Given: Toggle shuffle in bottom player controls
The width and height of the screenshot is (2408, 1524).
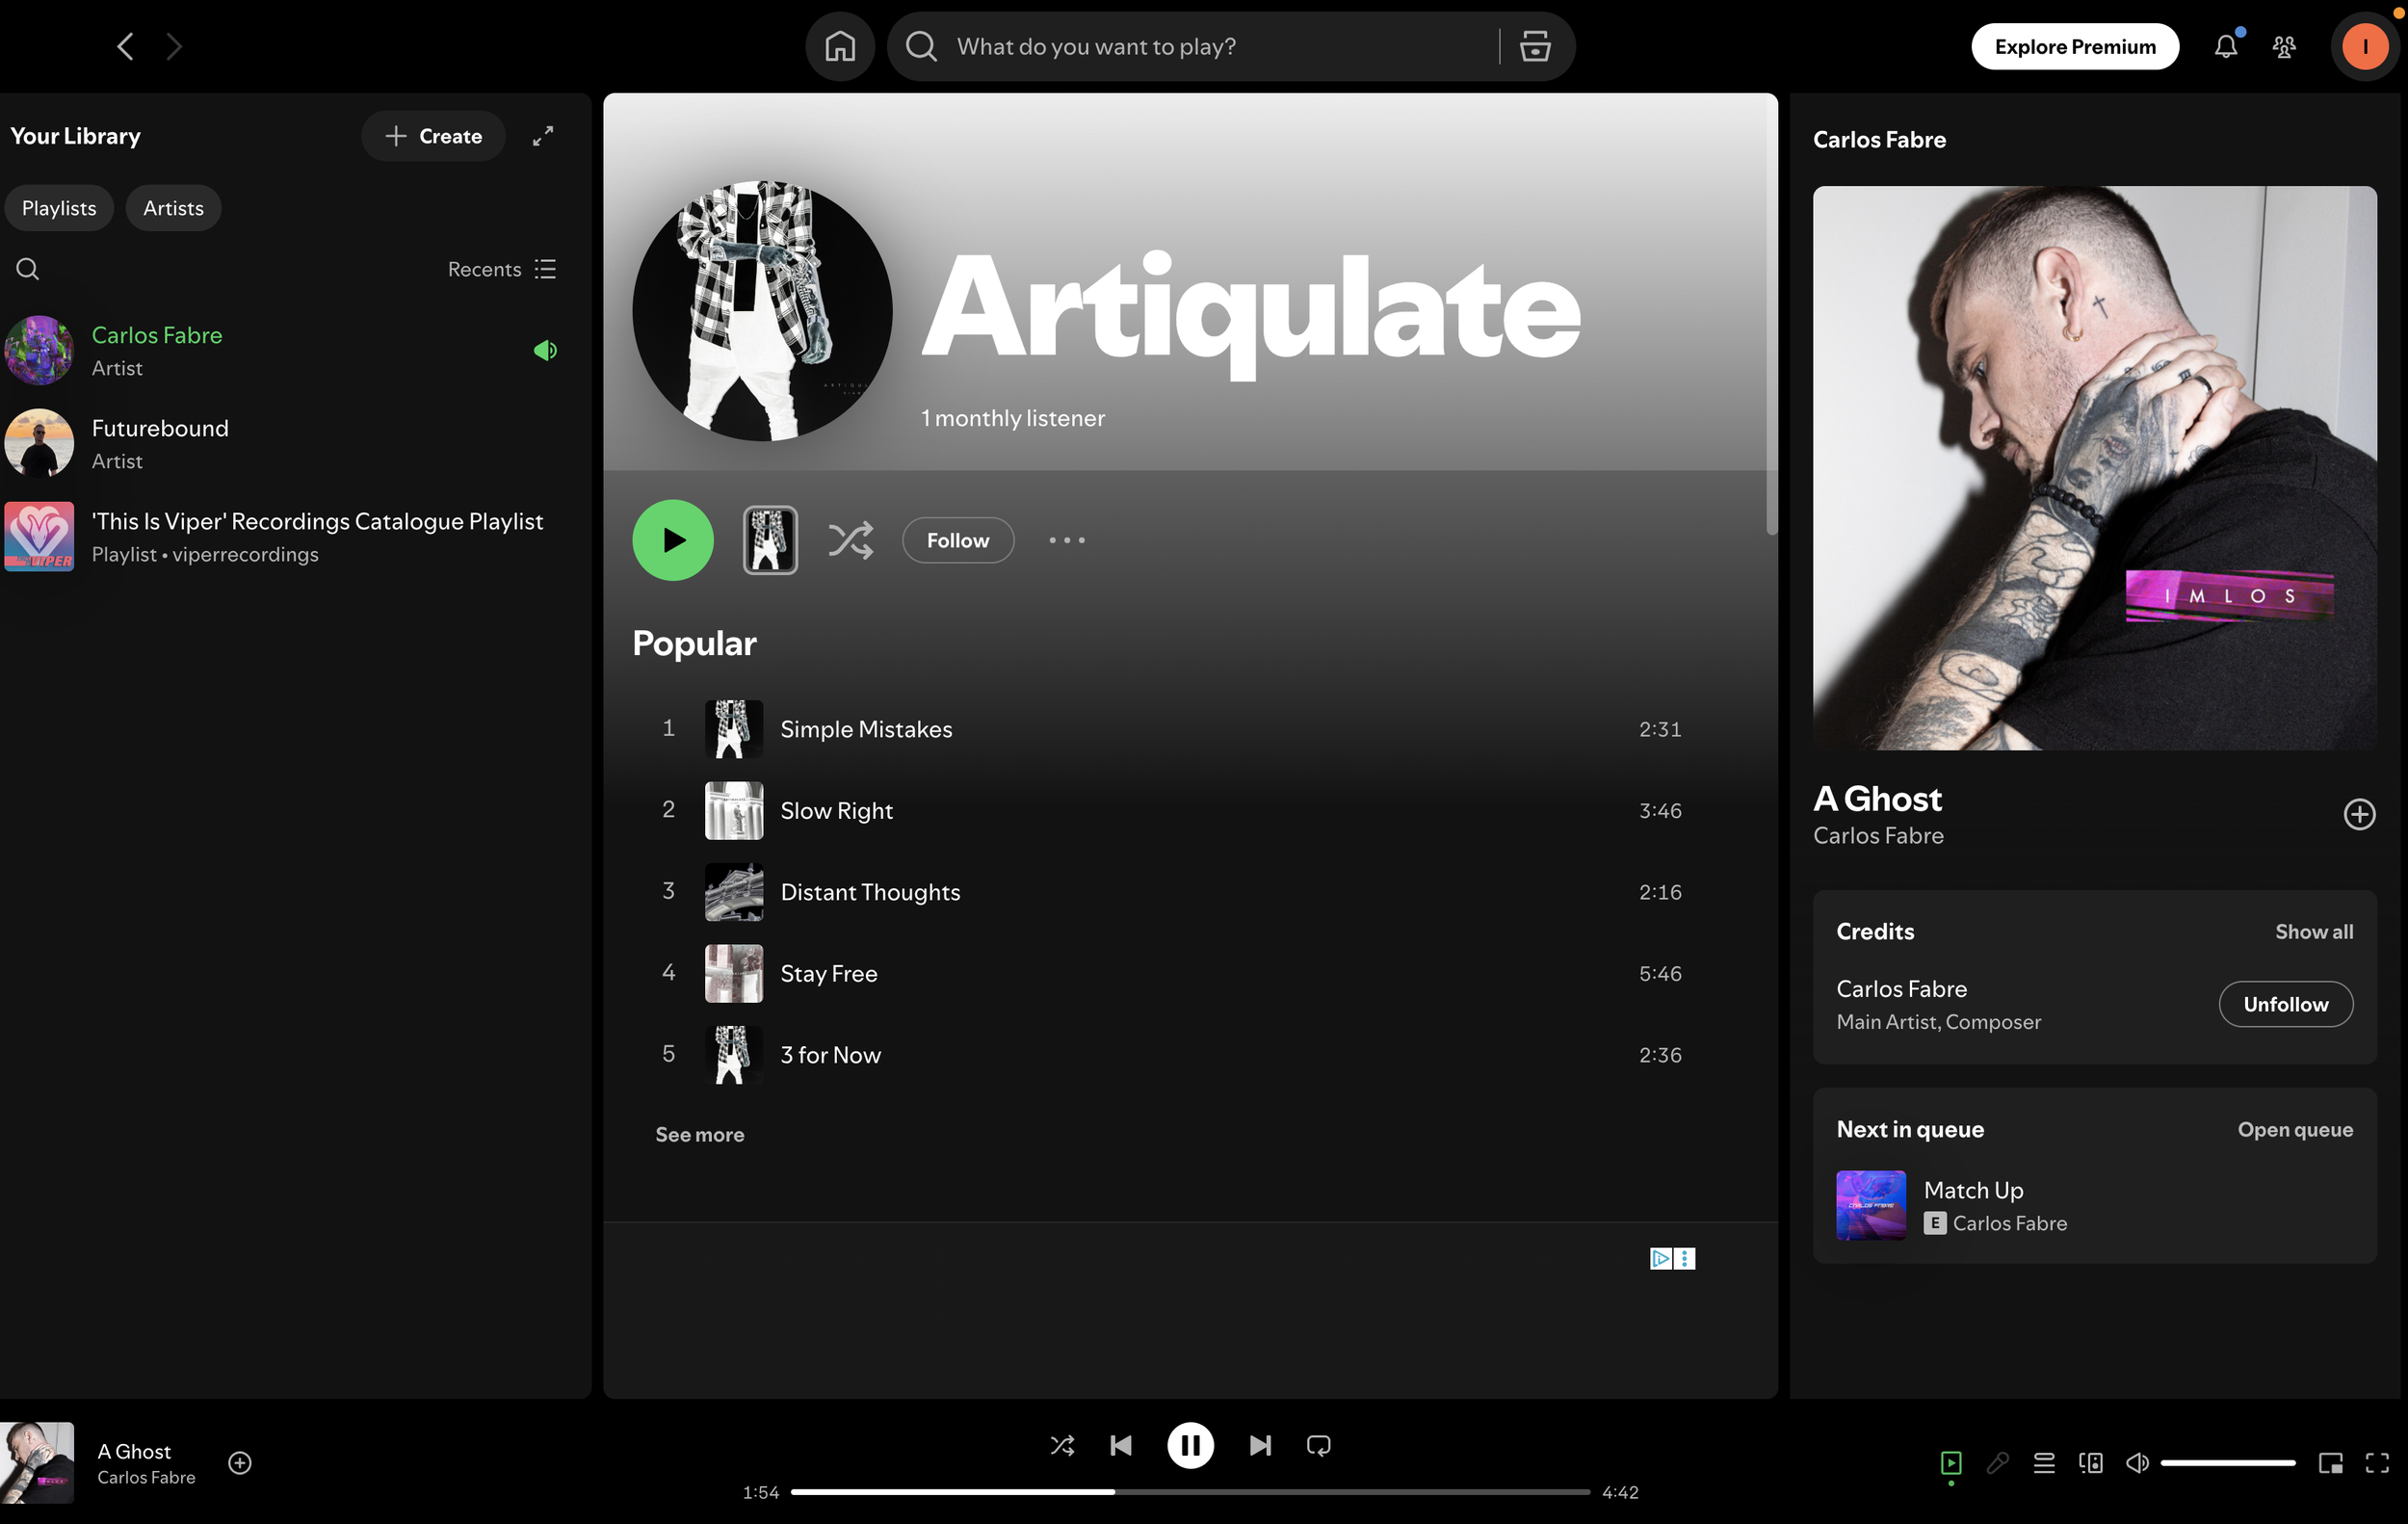Looking at the screenshot, I should click(1062, 1445).
